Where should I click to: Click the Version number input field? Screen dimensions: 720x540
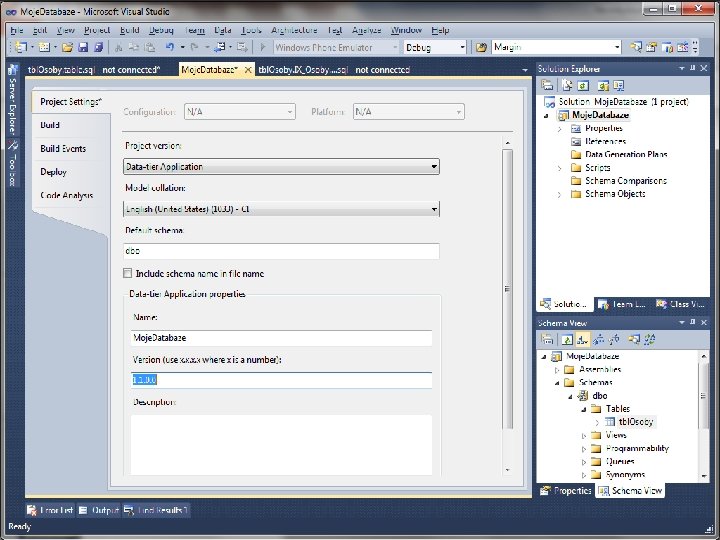coord(281,380)
